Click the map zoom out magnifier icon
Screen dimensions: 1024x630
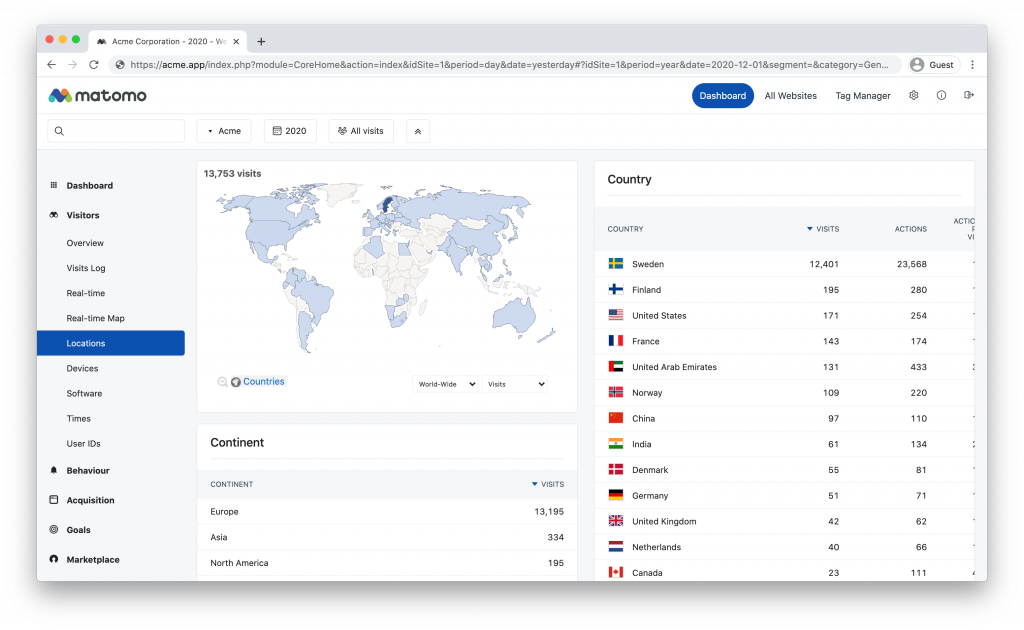(x=222, y=382)
